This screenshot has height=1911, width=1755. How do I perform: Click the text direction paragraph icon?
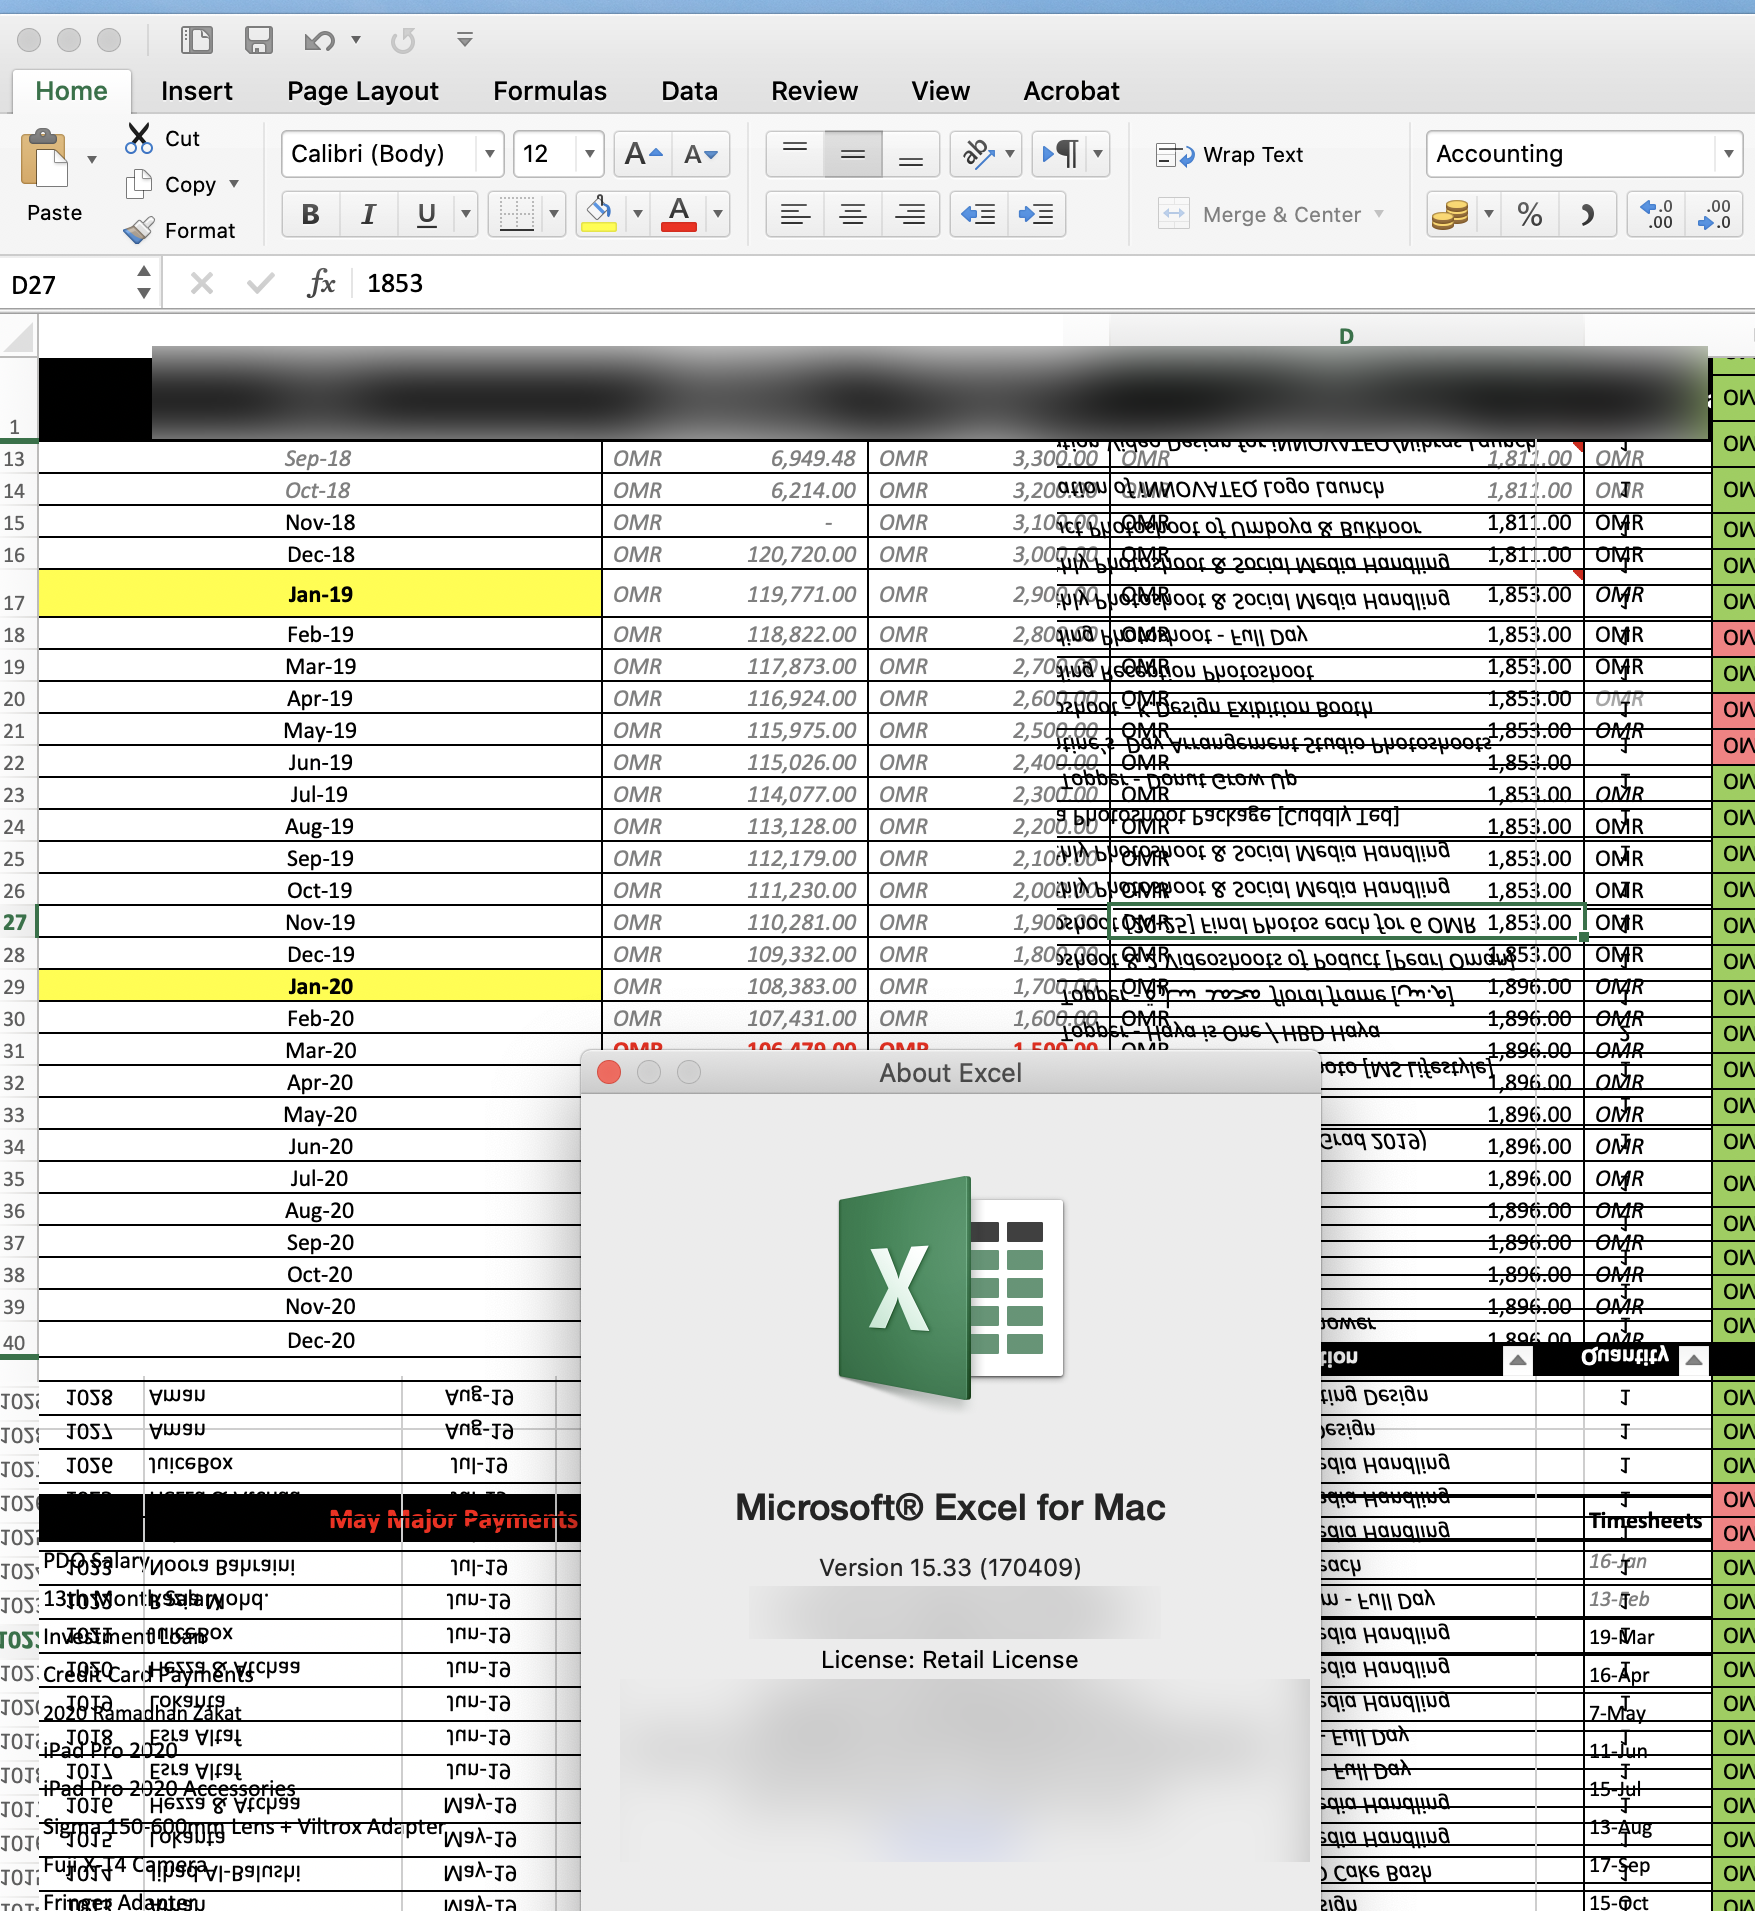(x=1061, y=154)
